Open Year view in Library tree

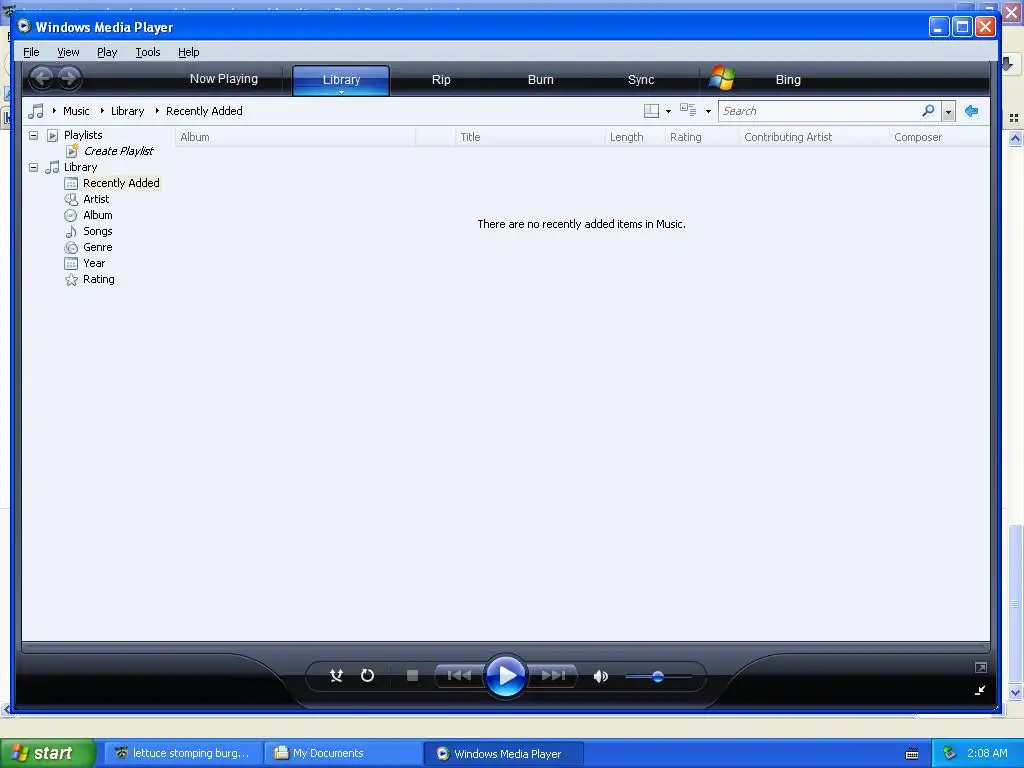click(x=93, y=263)
